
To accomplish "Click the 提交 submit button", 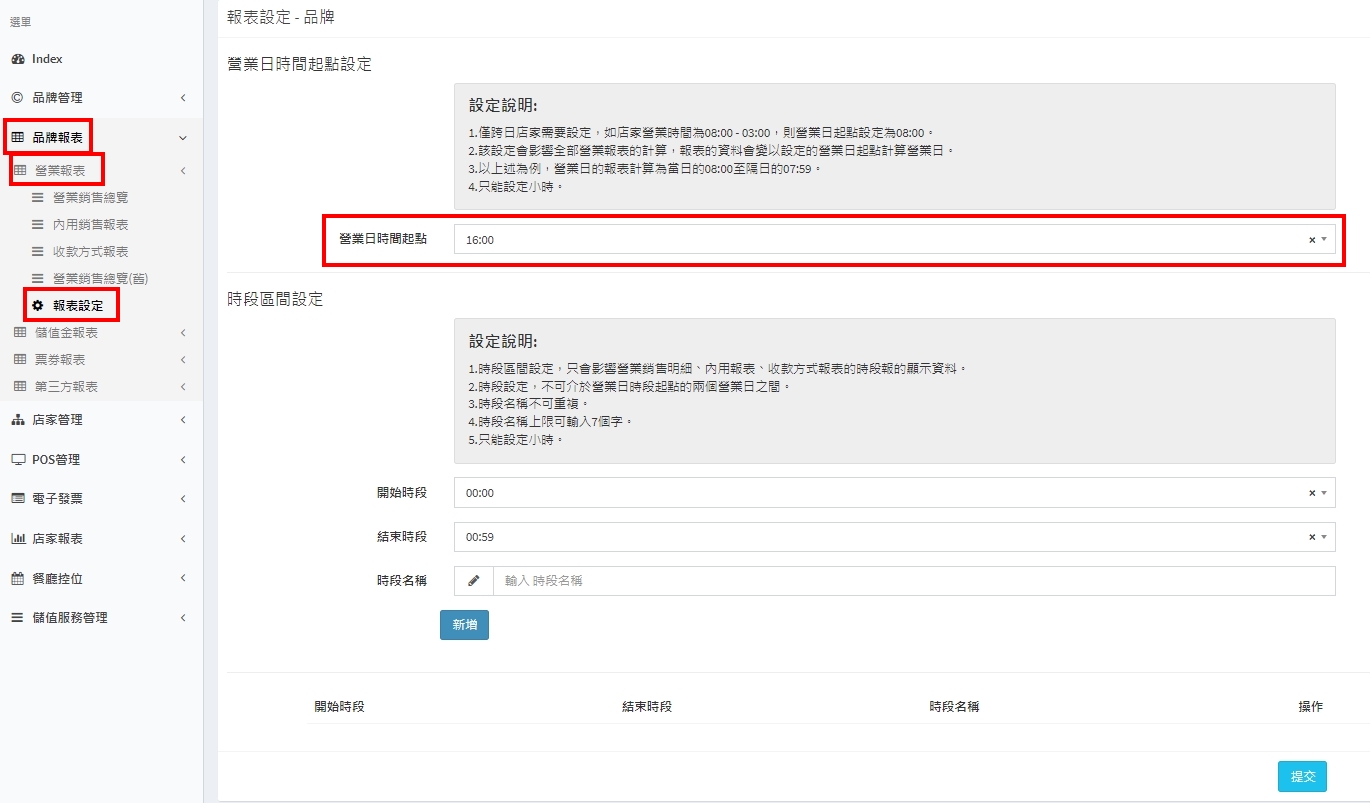I will [x=1302, y=776].
